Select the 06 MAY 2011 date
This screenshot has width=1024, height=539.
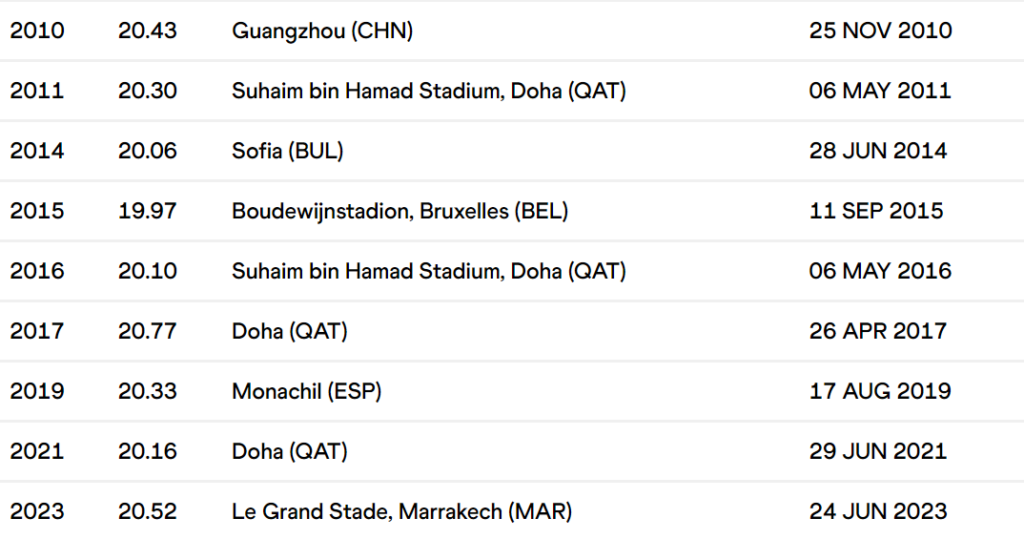point(880,91)
